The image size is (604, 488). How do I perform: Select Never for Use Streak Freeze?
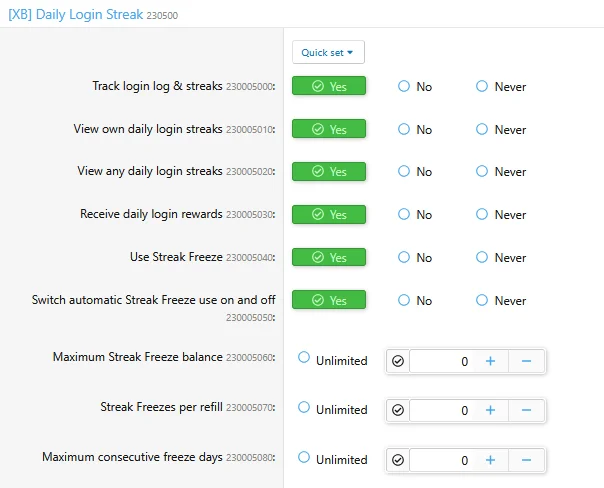coord(501,257)
